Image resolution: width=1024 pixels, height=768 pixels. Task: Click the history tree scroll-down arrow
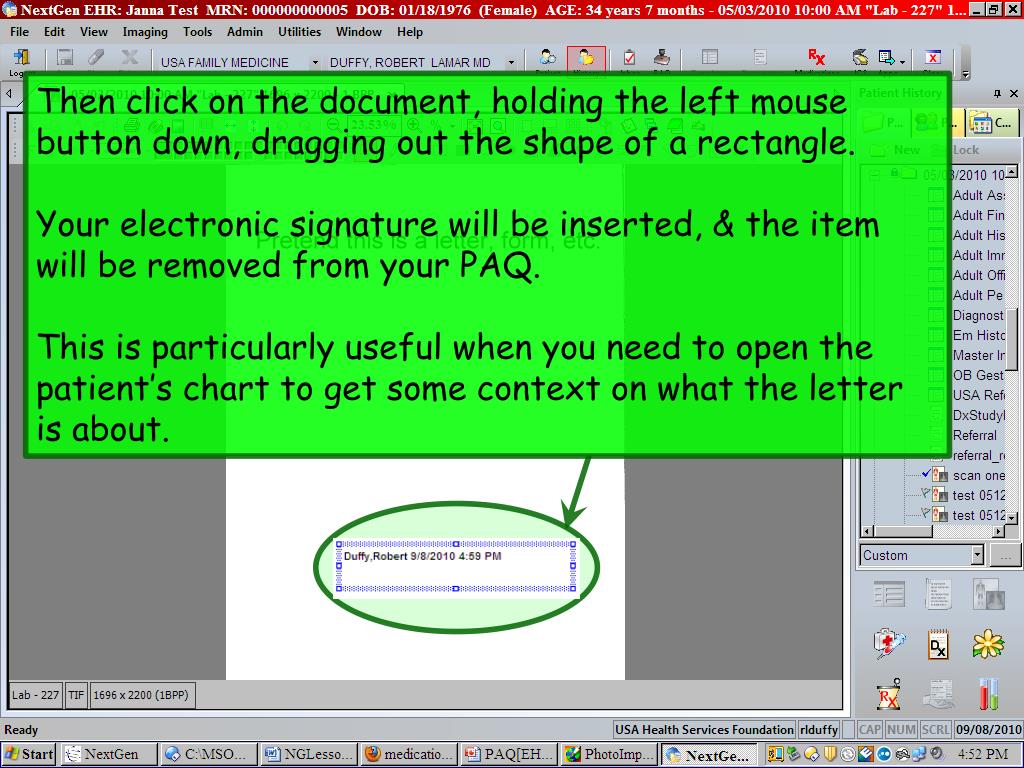click(1012, 517)
